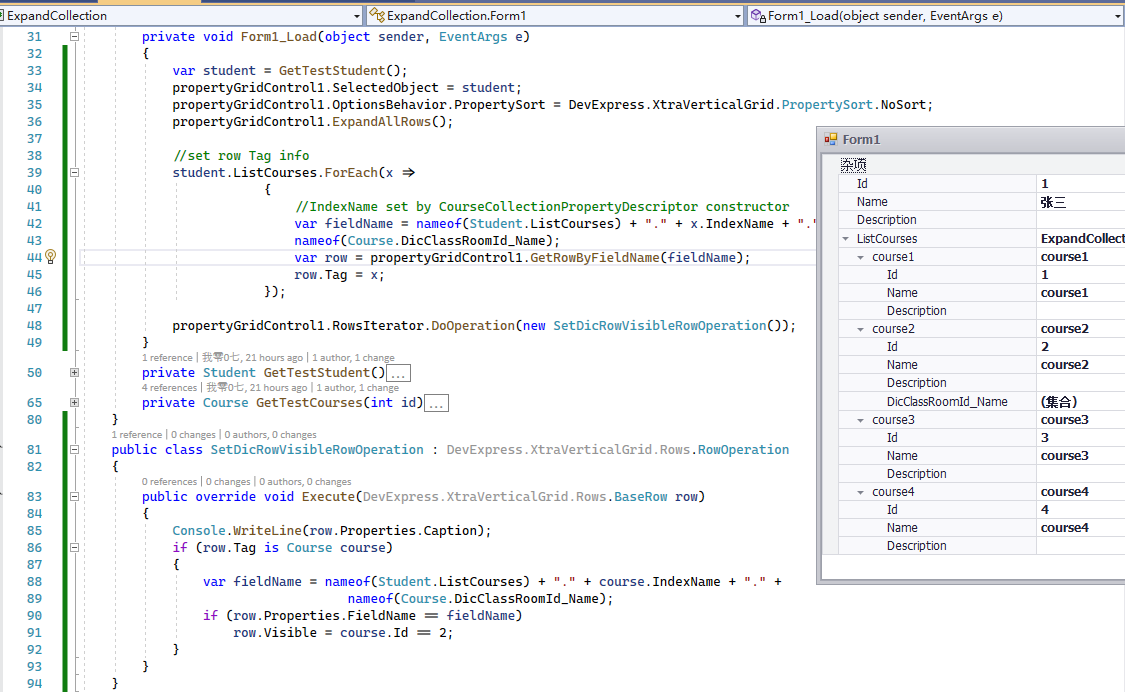1125x692 pixels.
Task: Collapse the ListCourses row in property grid
Action: click(x=847, y=239)
